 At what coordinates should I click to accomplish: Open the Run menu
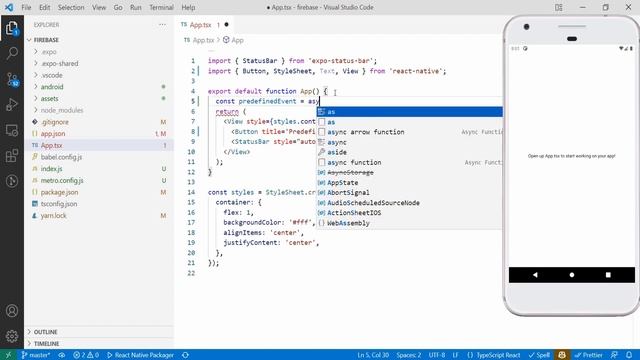[x=136, y=7]
